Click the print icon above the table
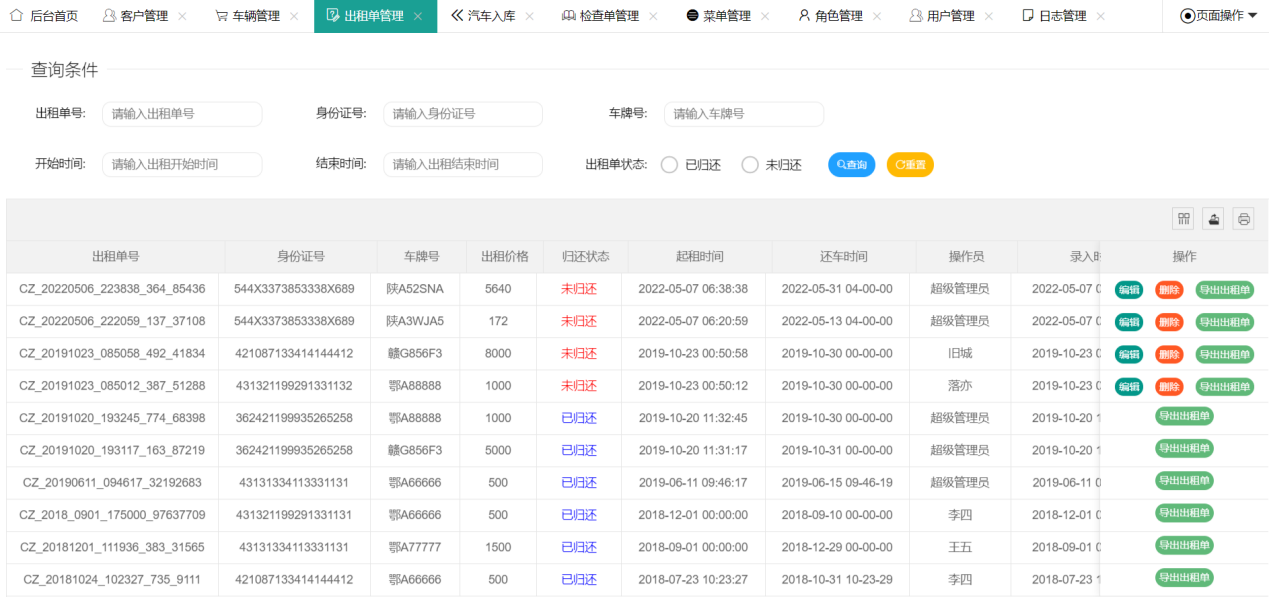The image size is (1269, 597). [x=1244, y=219]
